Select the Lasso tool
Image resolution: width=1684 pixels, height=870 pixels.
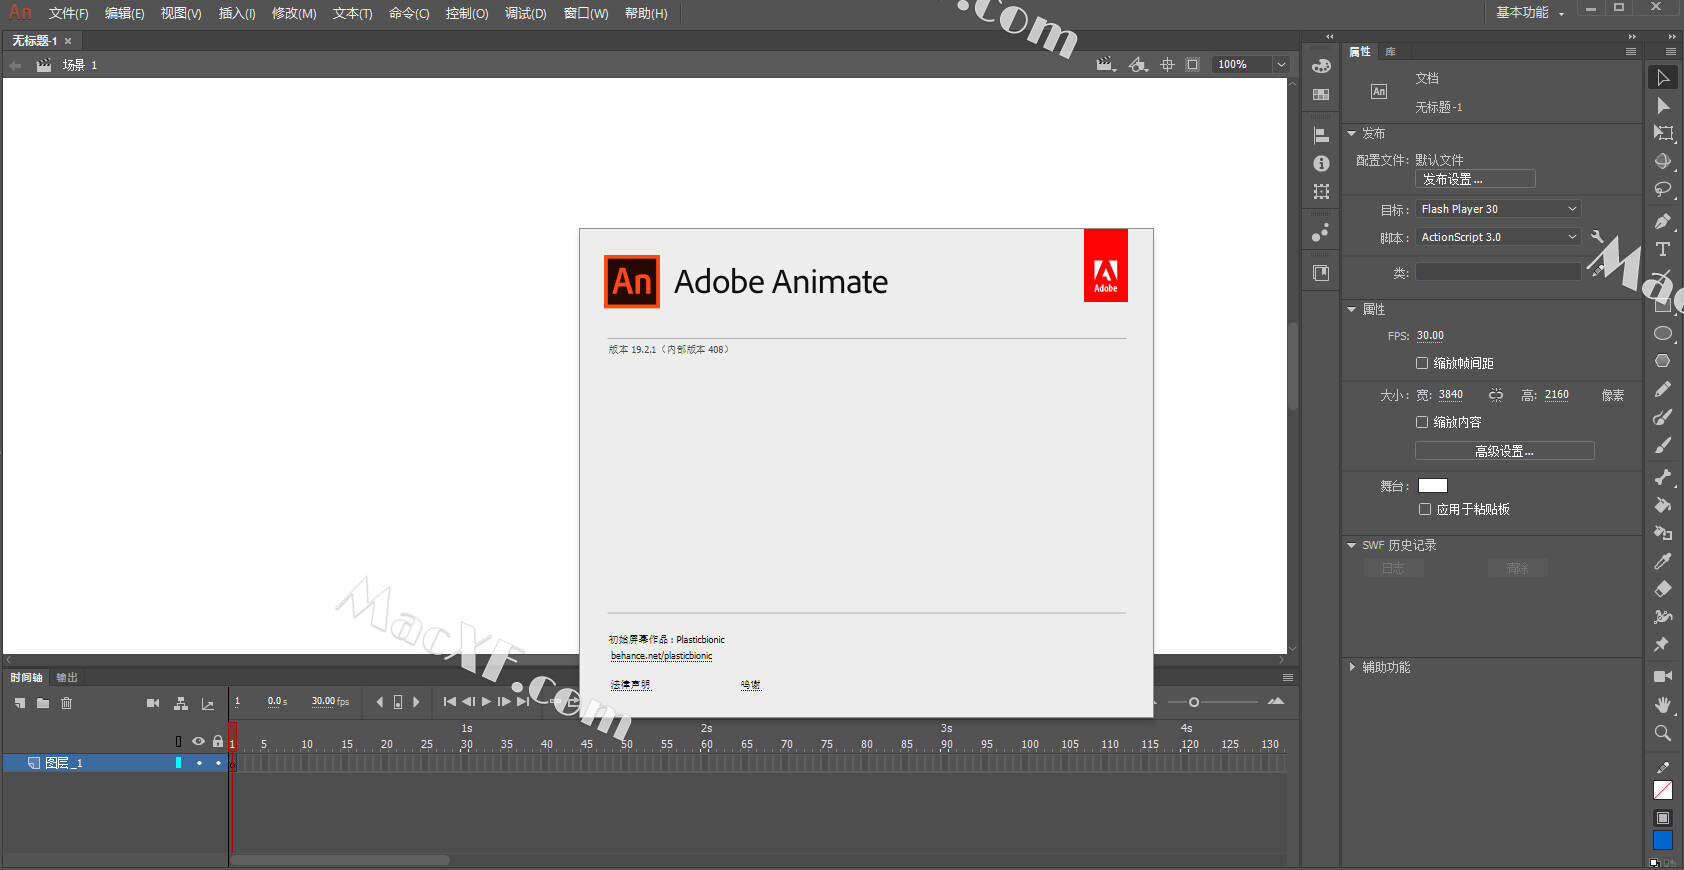click(1662, 189)
